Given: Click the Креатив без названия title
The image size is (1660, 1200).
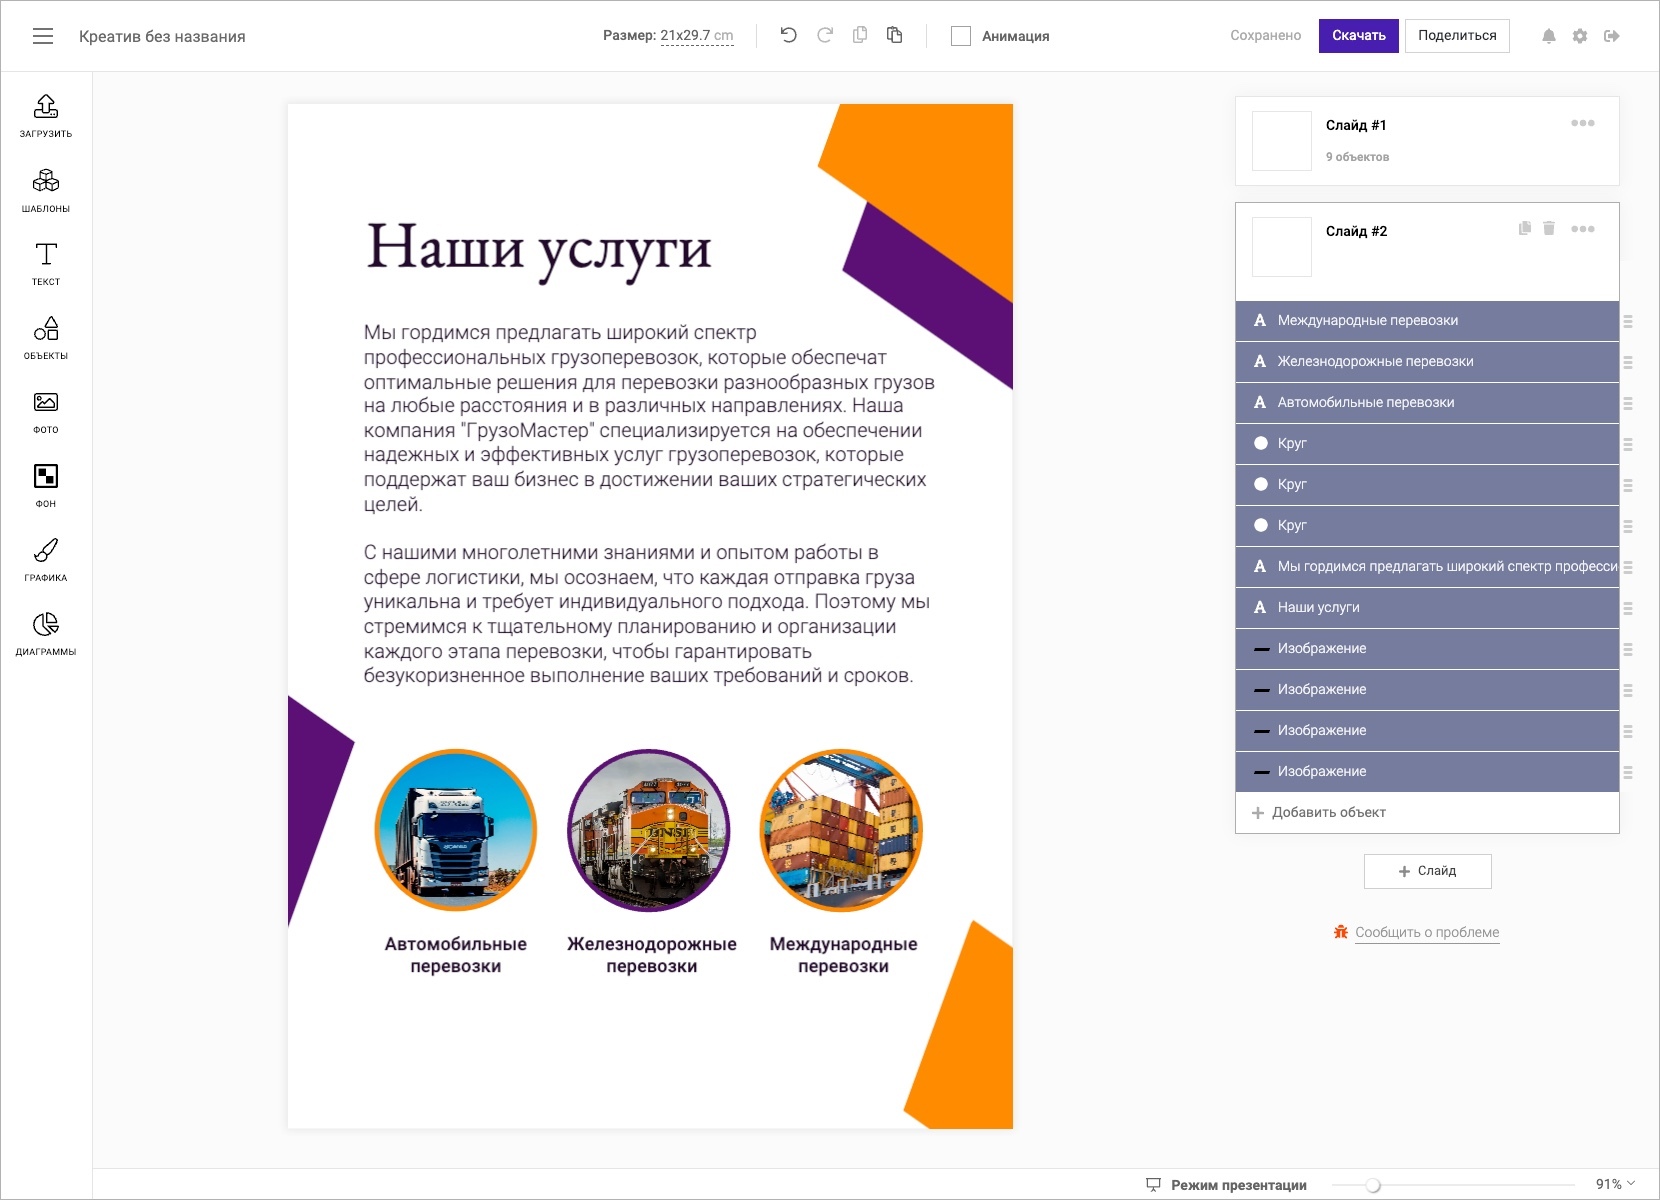Looking at the screenshot, I should (x=162, y=36).
